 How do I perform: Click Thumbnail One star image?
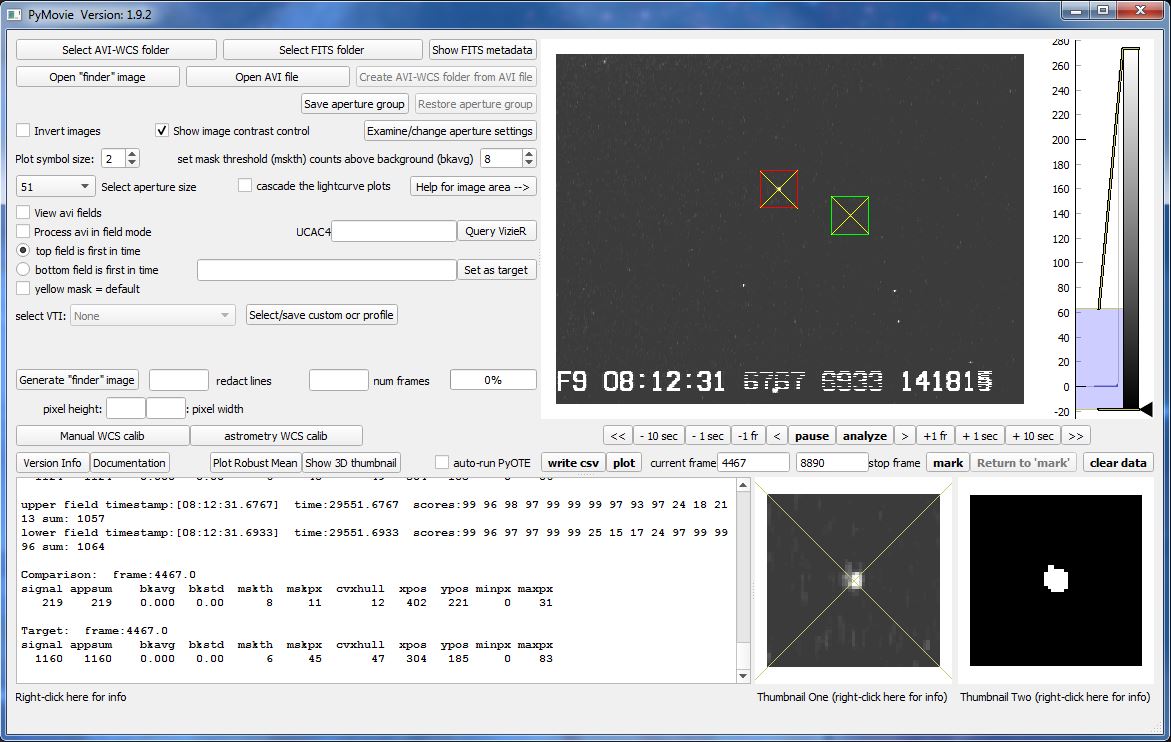pos(853,580)
